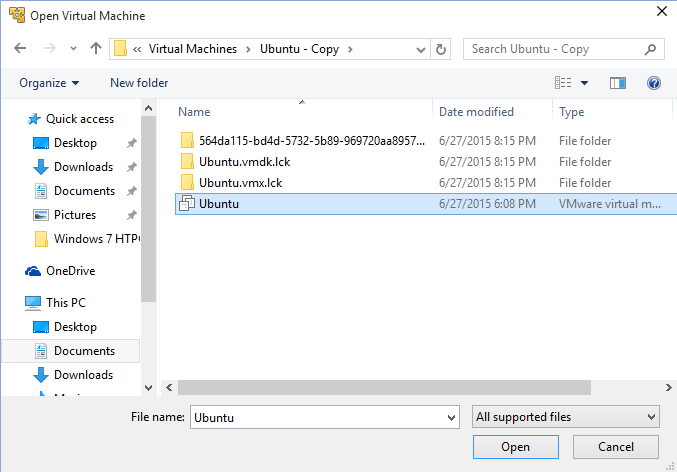Click the Back navigation arrow
Viewport: 677px width, 472px height.
pos(22,49)
